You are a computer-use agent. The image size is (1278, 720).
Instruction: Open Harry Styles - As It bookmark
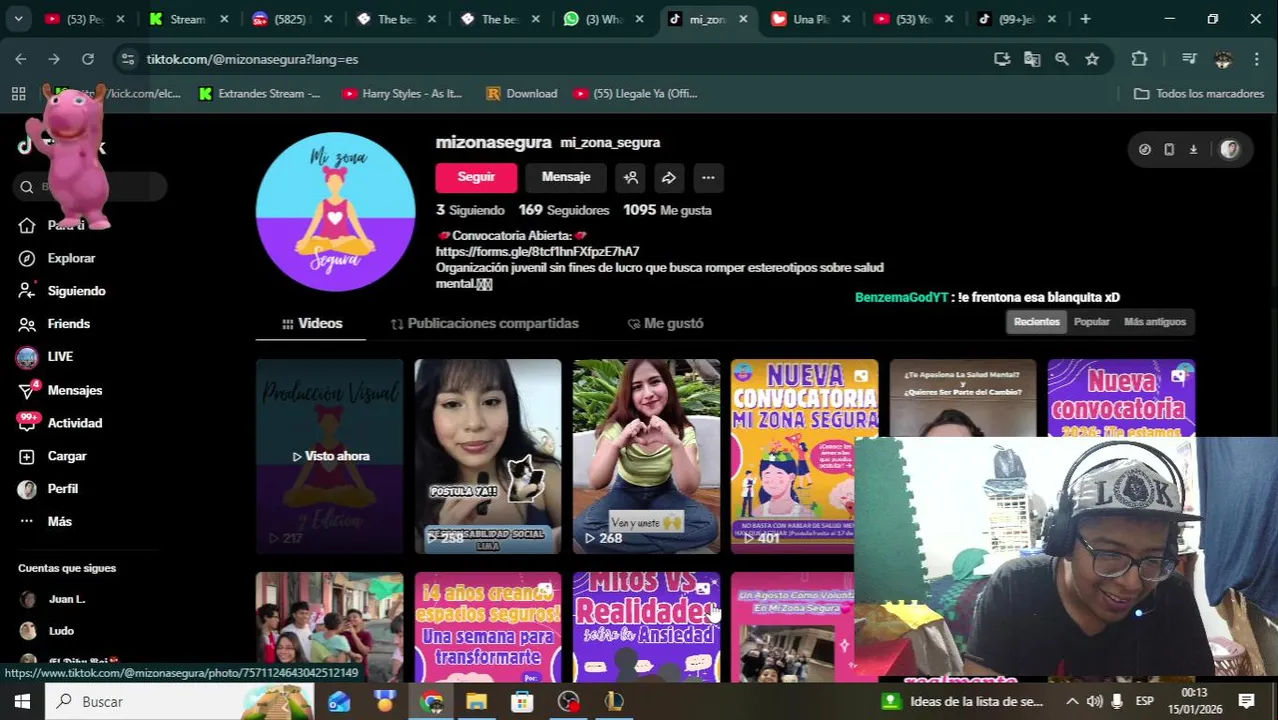(x=402, y=93)
